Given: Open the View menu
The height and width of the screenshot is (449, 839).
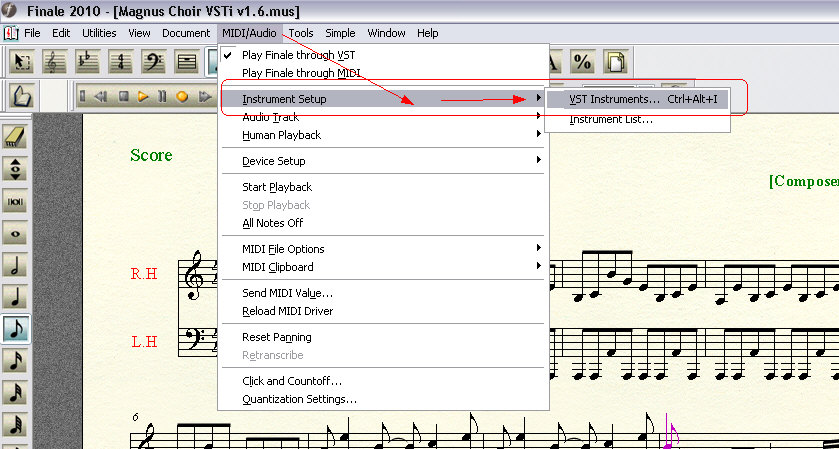Looking at the screenshot, I should [x=139, y=33].
